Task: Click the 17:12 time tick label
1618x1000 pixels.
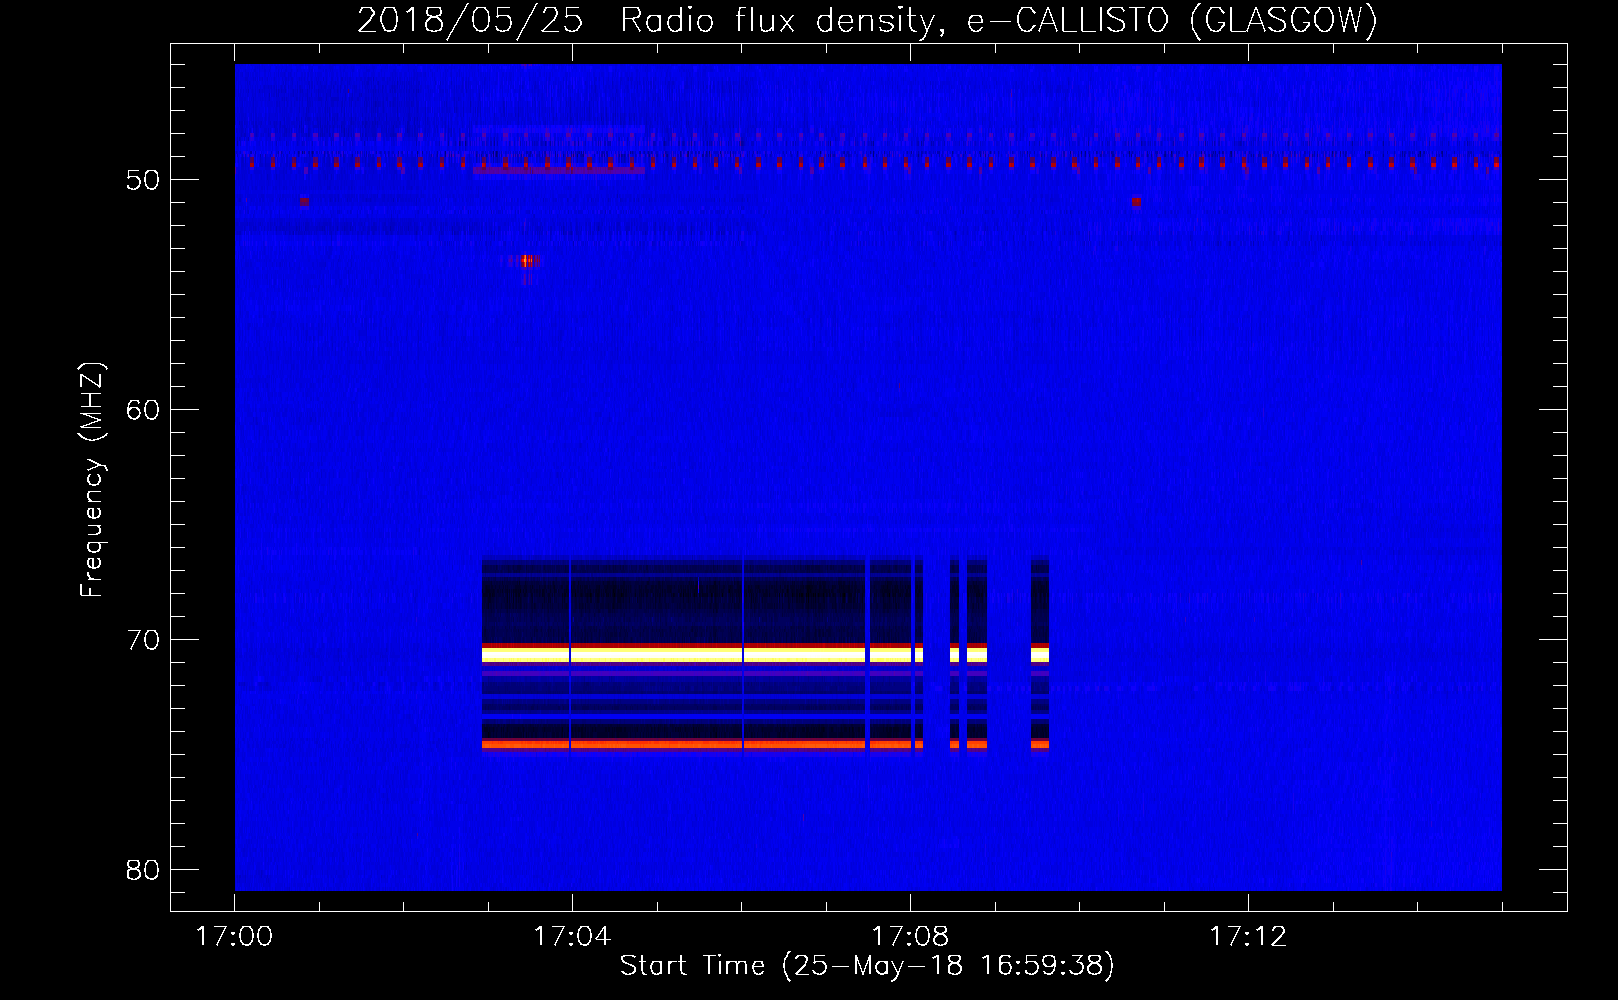Action: [x=1248, y=937]
